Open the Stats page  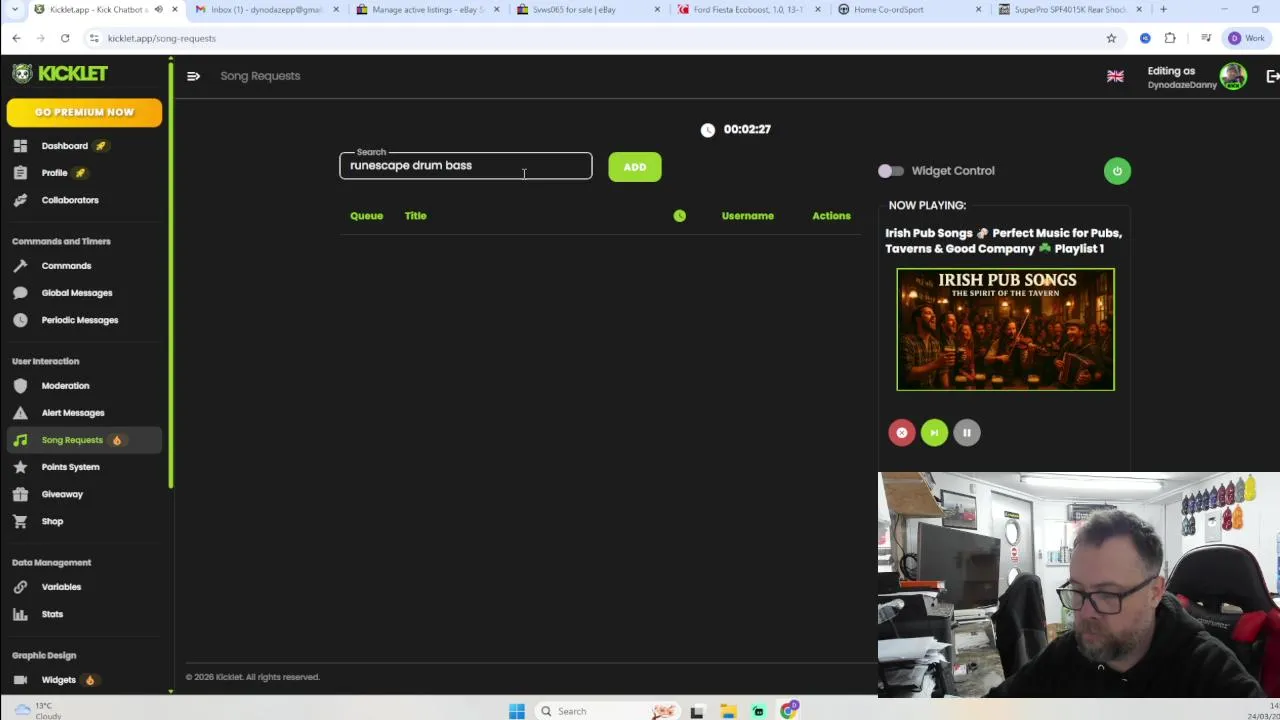[52, 614]
